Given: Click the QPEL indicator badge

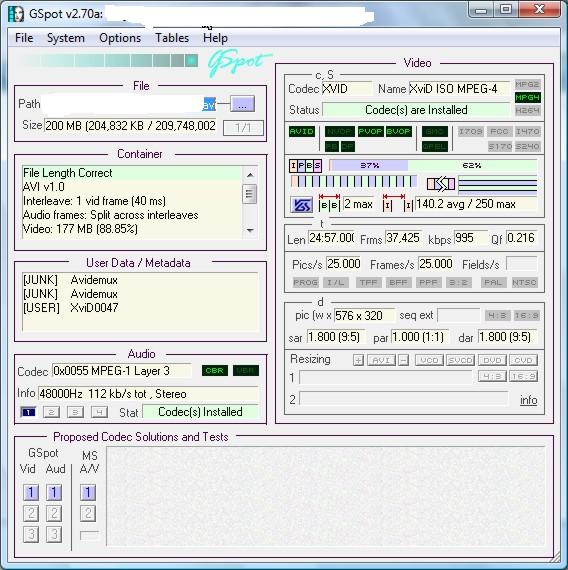Looking at the screenshot, I should tap(435, 146).
